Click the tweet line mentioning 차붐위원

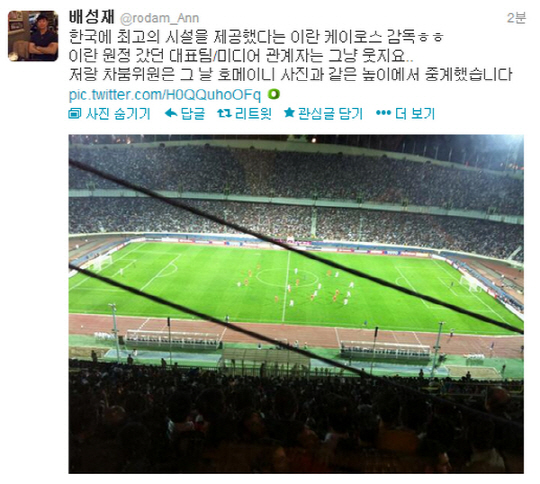coord(290,74)
